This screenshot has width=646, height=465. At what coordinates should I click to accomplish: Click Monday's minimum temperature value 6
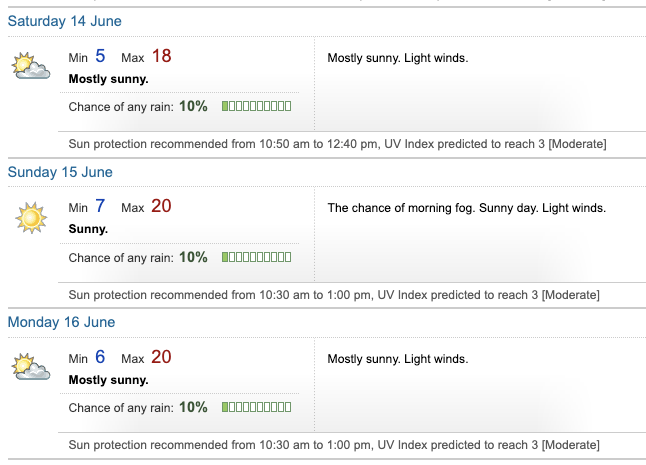click(x=100, y=357)
